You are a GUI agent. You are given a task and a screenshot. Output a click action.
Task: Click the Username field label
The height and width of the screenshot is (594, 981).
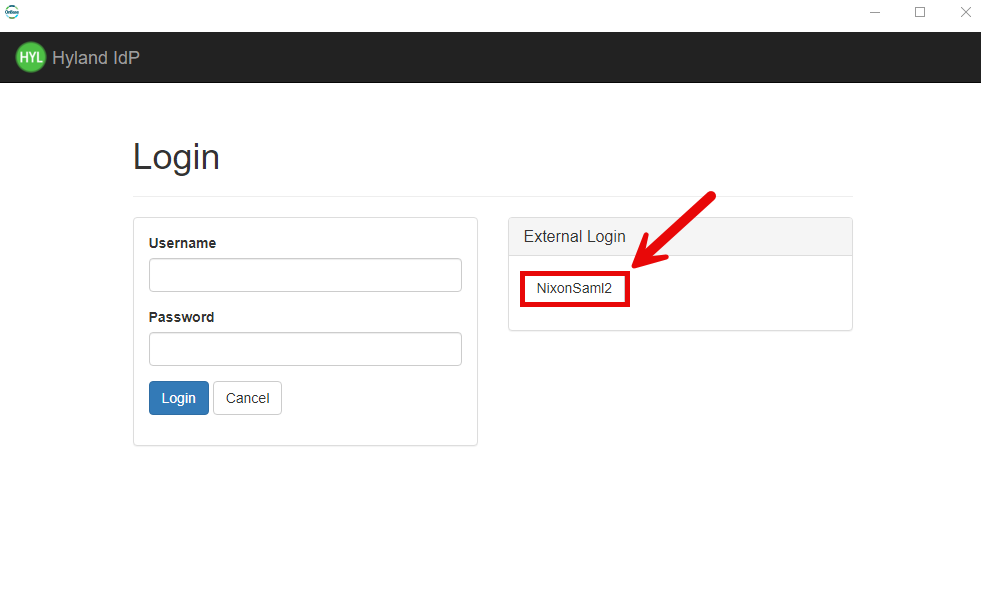(x=182, y=243)
